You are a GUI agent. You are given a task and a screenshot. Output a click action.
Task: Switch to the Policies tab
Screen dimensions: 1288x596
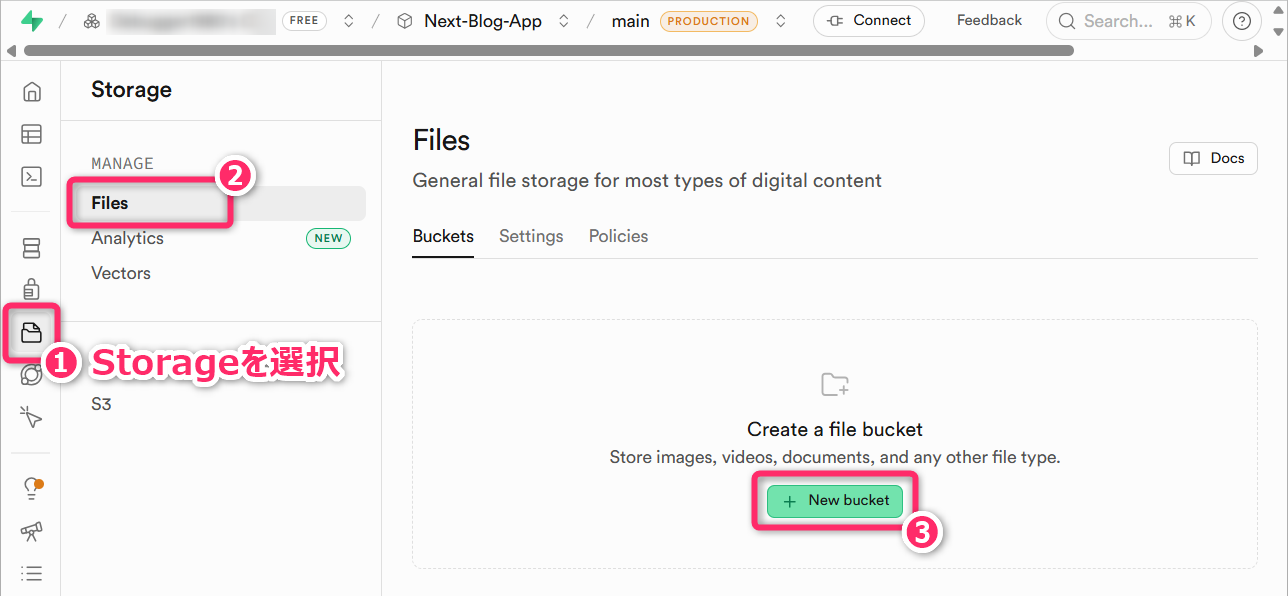tap(618, 236)
